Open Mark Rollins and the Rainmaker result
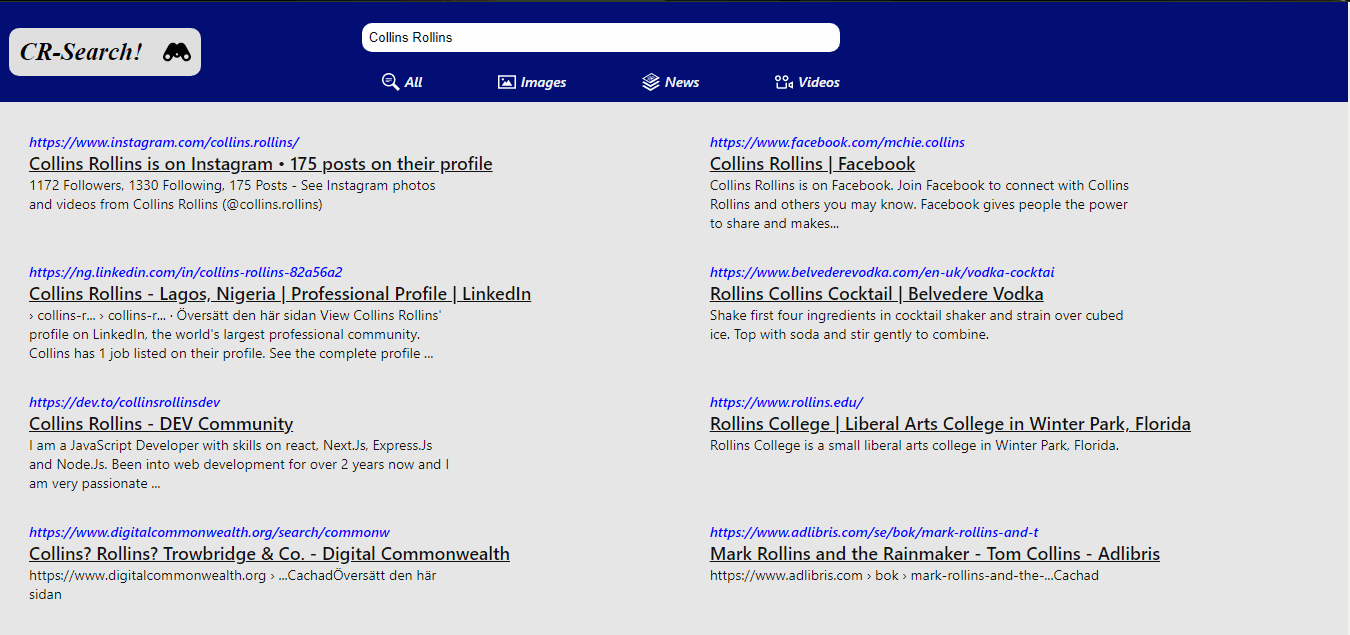The image size is (1350, 635). click(x=935, y=554)
